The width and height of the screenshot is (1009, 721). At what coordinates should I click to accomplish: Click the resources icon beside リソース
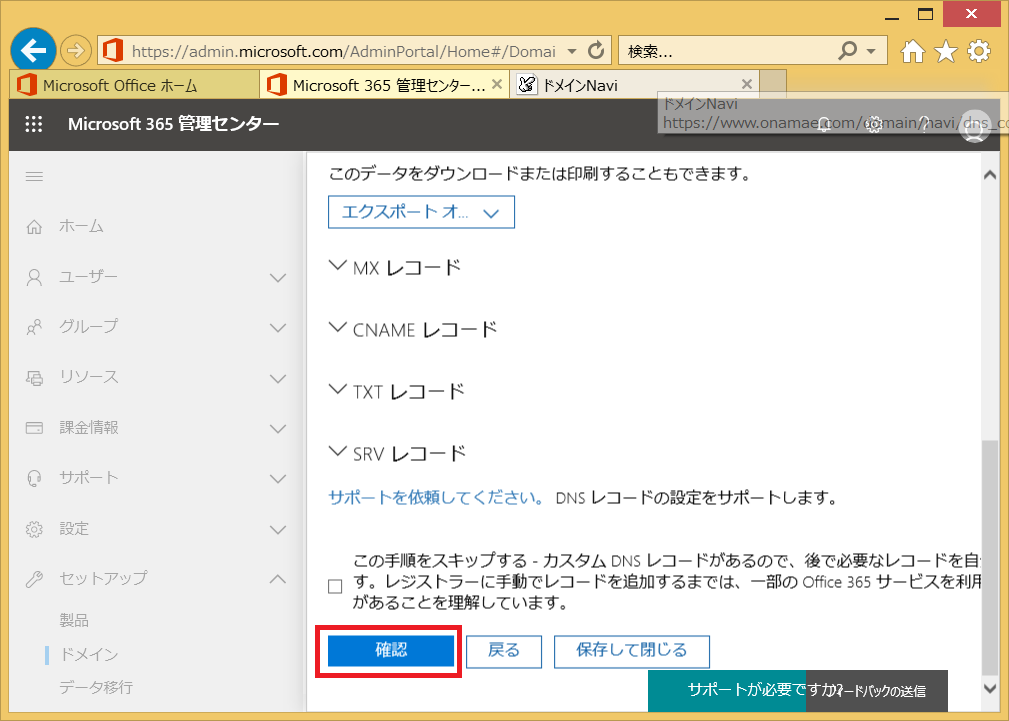(34, 378)
